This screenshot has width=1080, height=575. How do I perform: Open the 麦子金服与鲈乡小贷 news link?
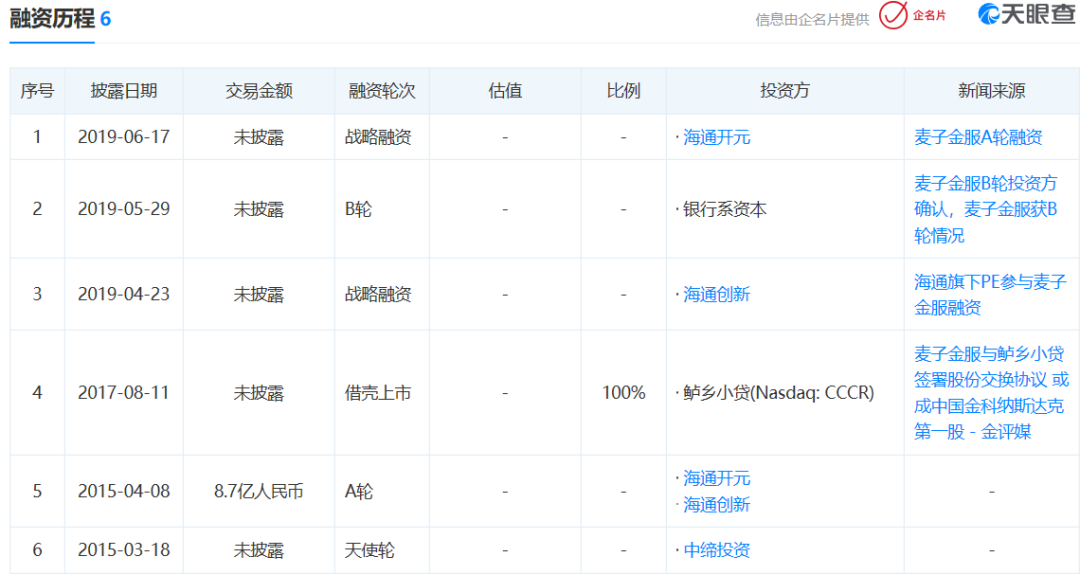click(x=991, y=393)
